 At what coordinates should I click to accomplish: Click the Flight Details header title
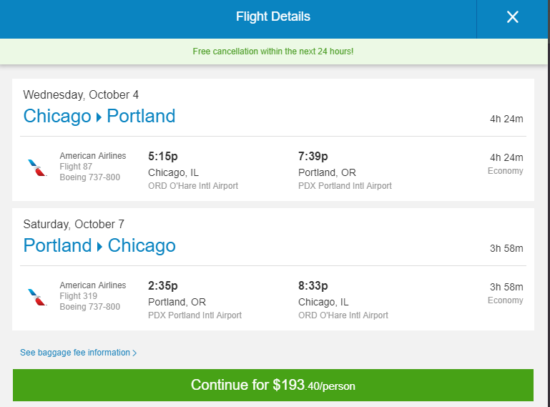[273, 16]
